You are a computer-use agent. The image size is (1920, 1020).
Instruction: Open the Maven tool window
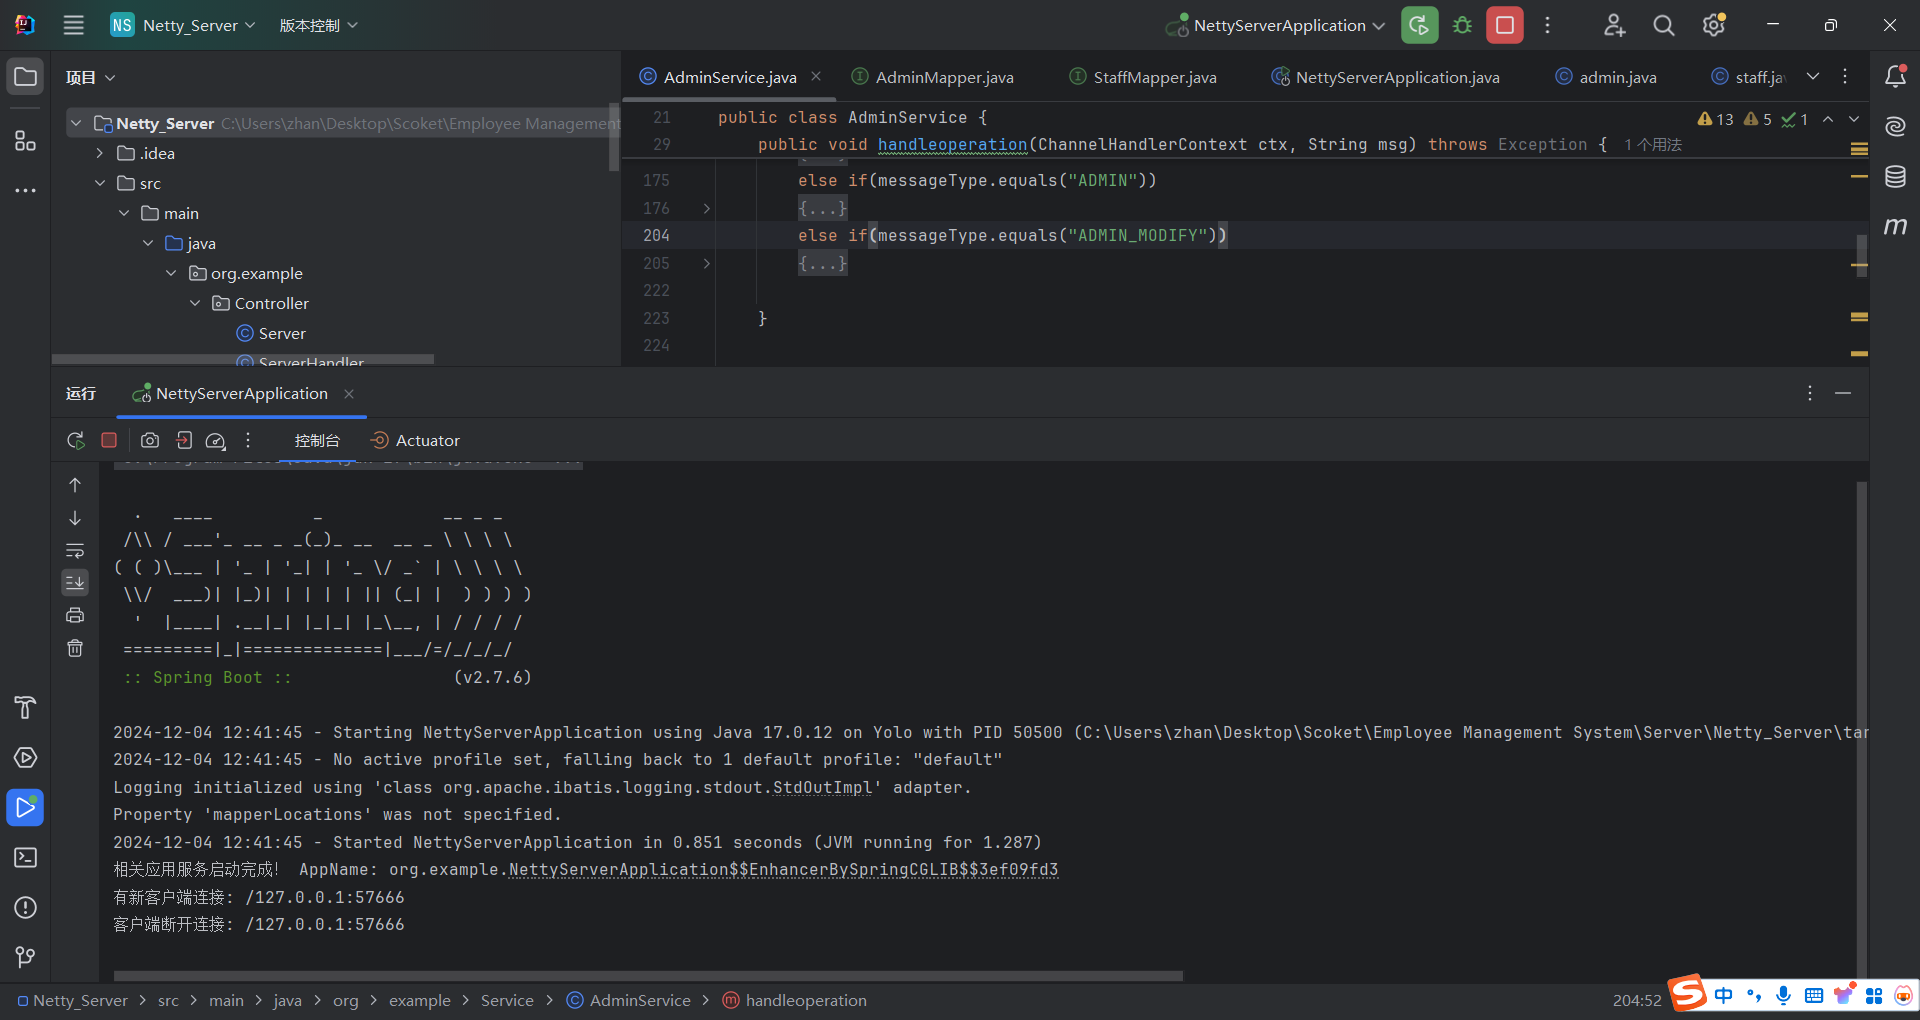tap(1895, 227)
